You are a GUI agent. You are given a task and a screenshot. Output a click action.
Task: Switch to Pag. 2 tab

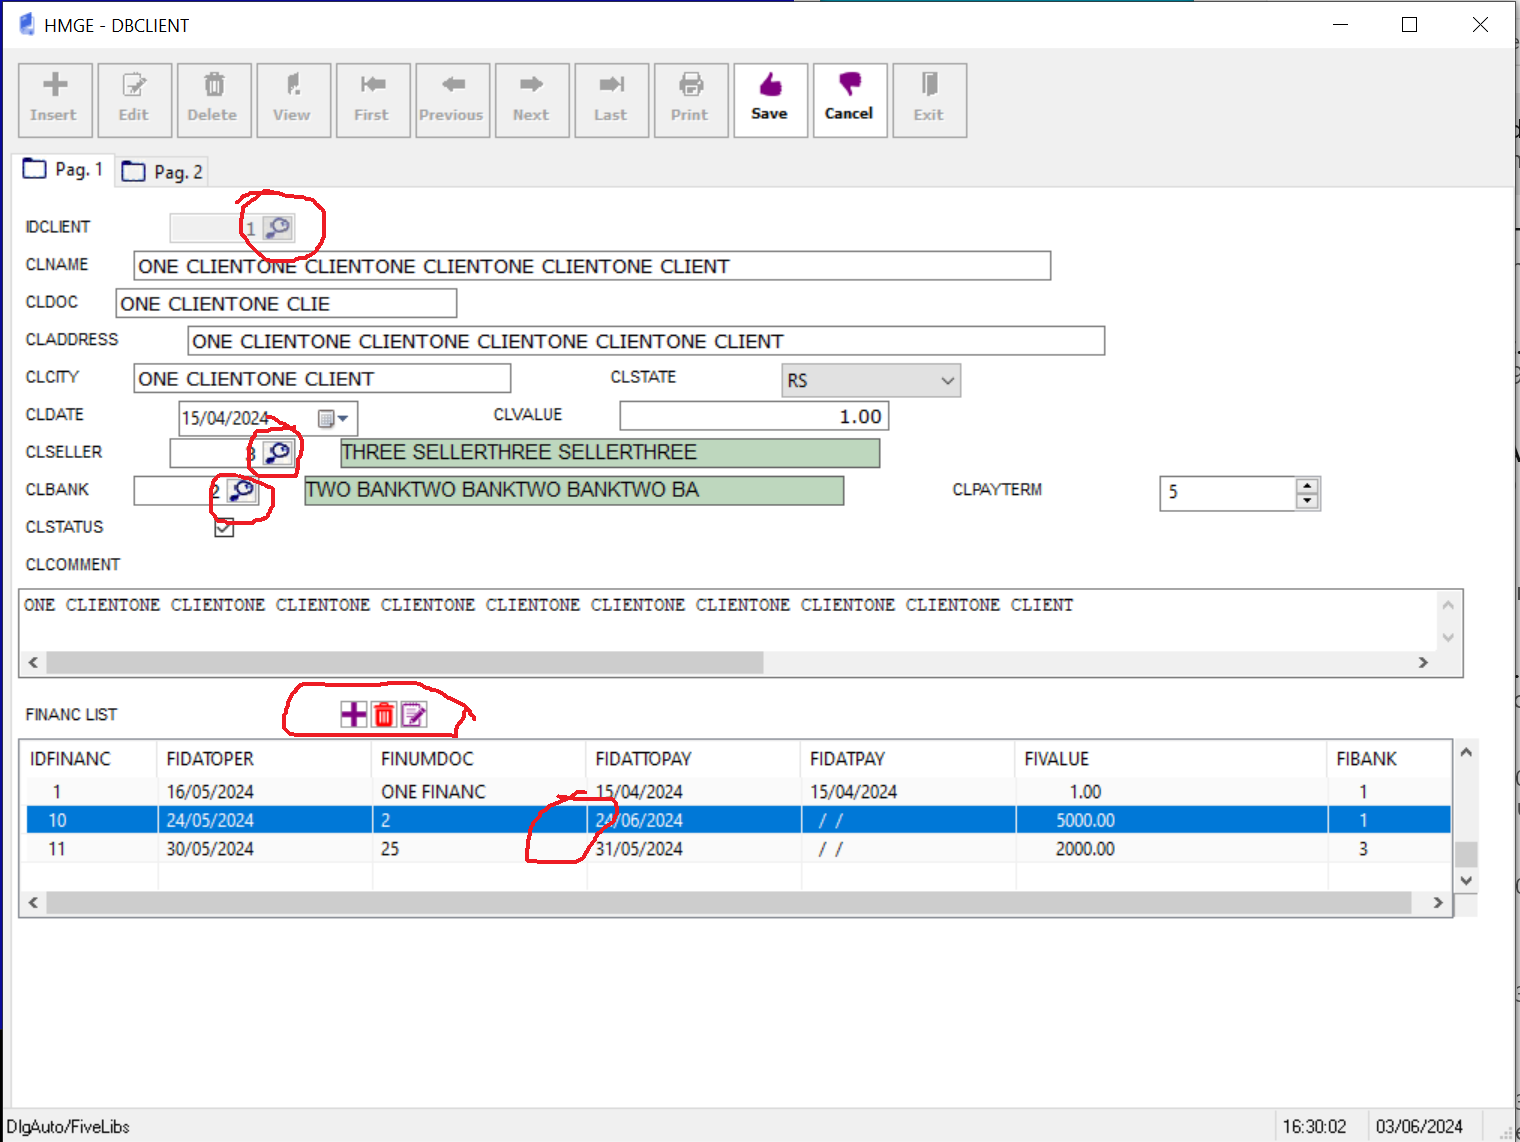coord(162,172)
